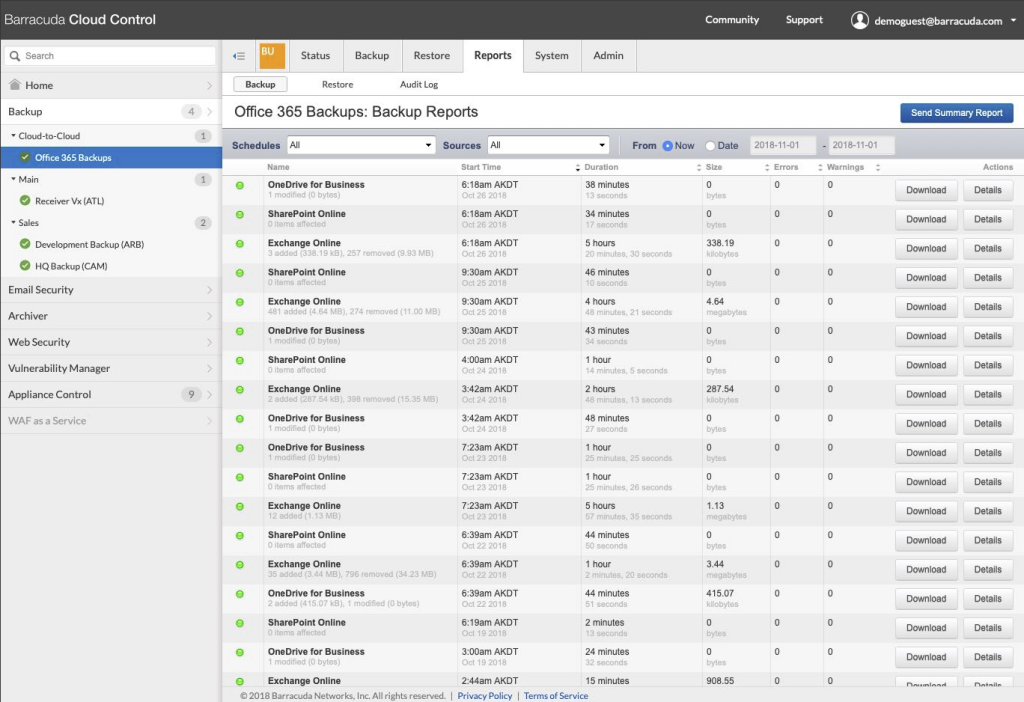Collapse the Main tree group
This screenshot has height=702, width=1024.
click(x=13, y=179)
